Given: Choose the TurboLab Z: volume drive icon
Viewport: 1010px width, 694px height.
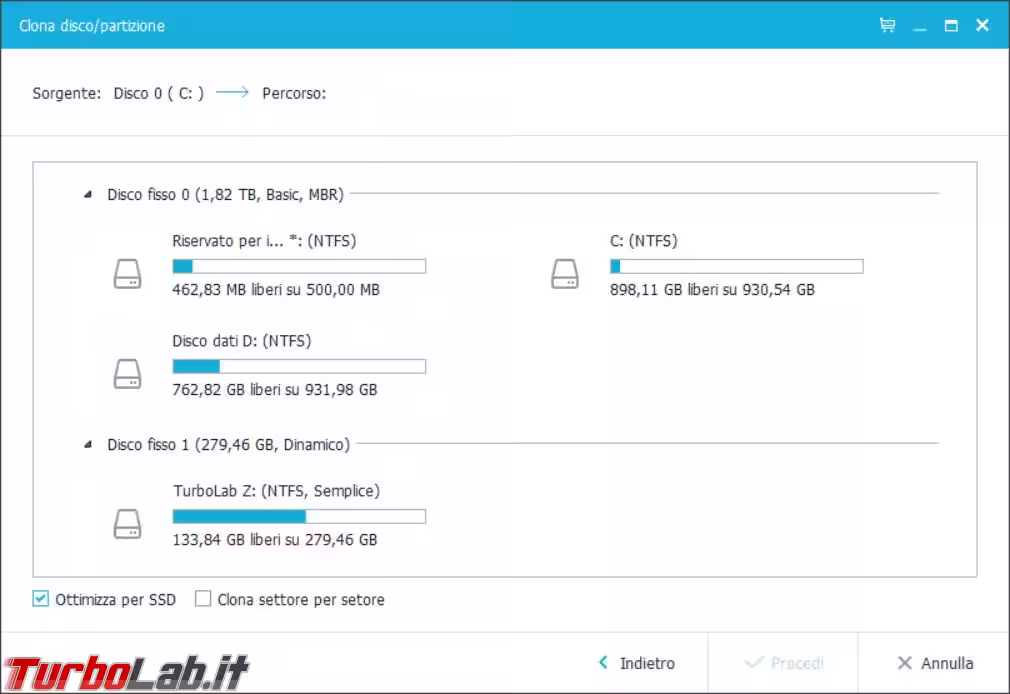Looking at the screenshot, I should [x=127, y=524].
